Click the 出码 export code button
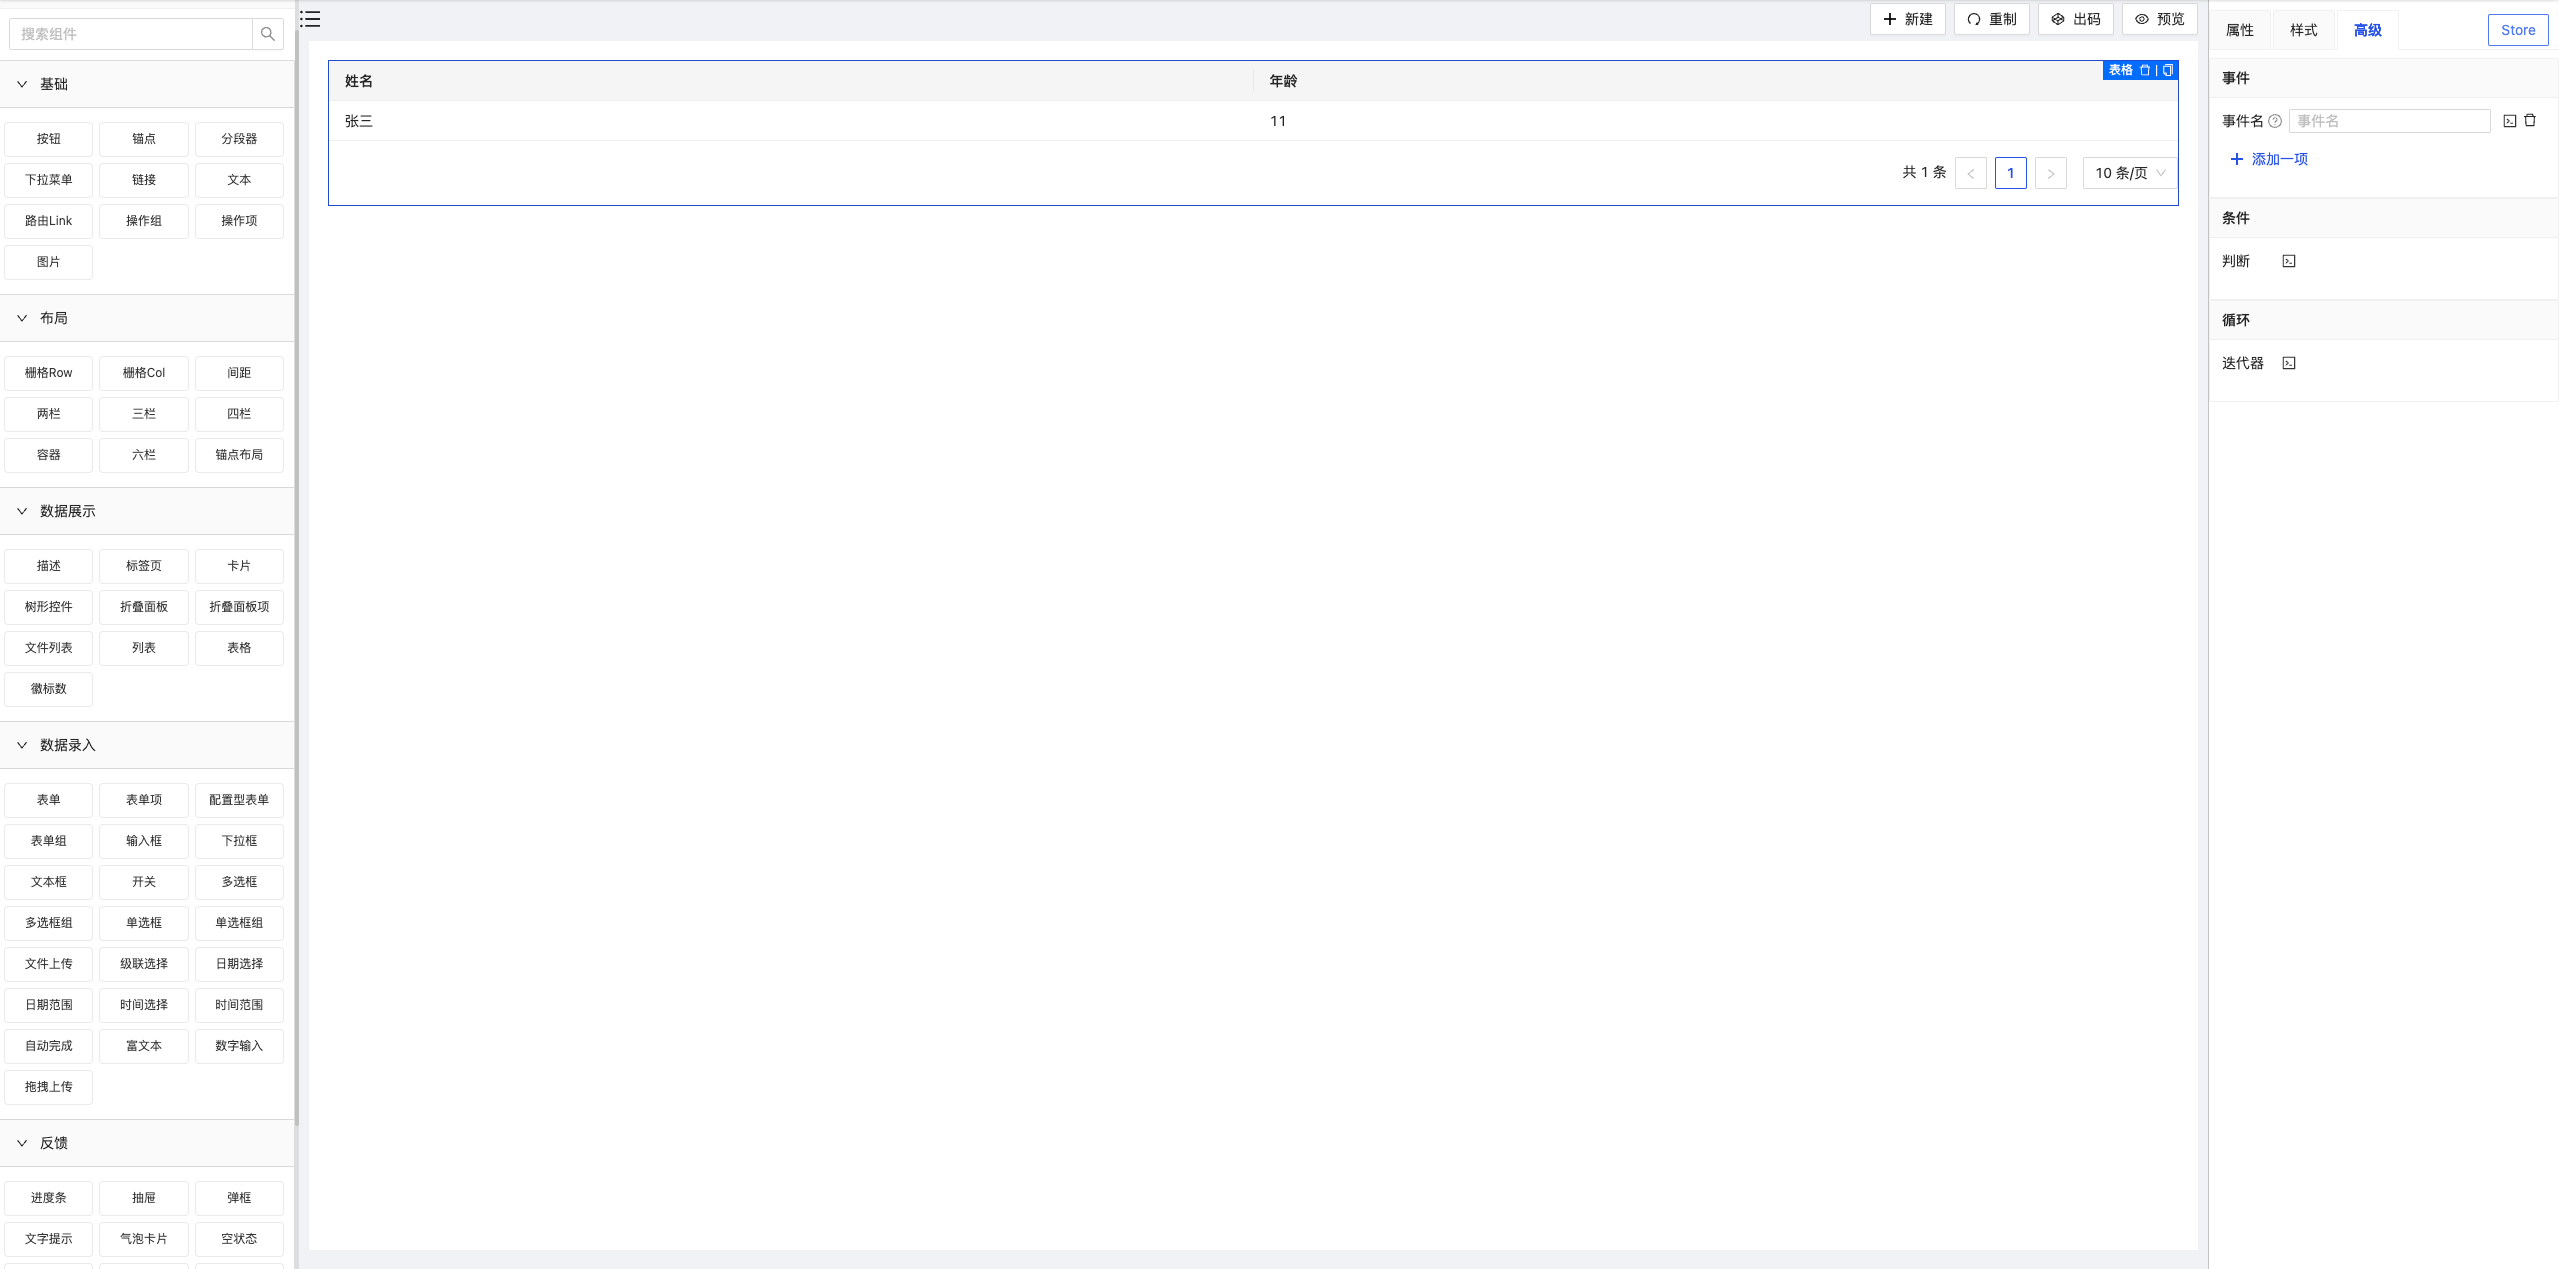This screenshot has height=1269, width=2559. (2075, 19)
